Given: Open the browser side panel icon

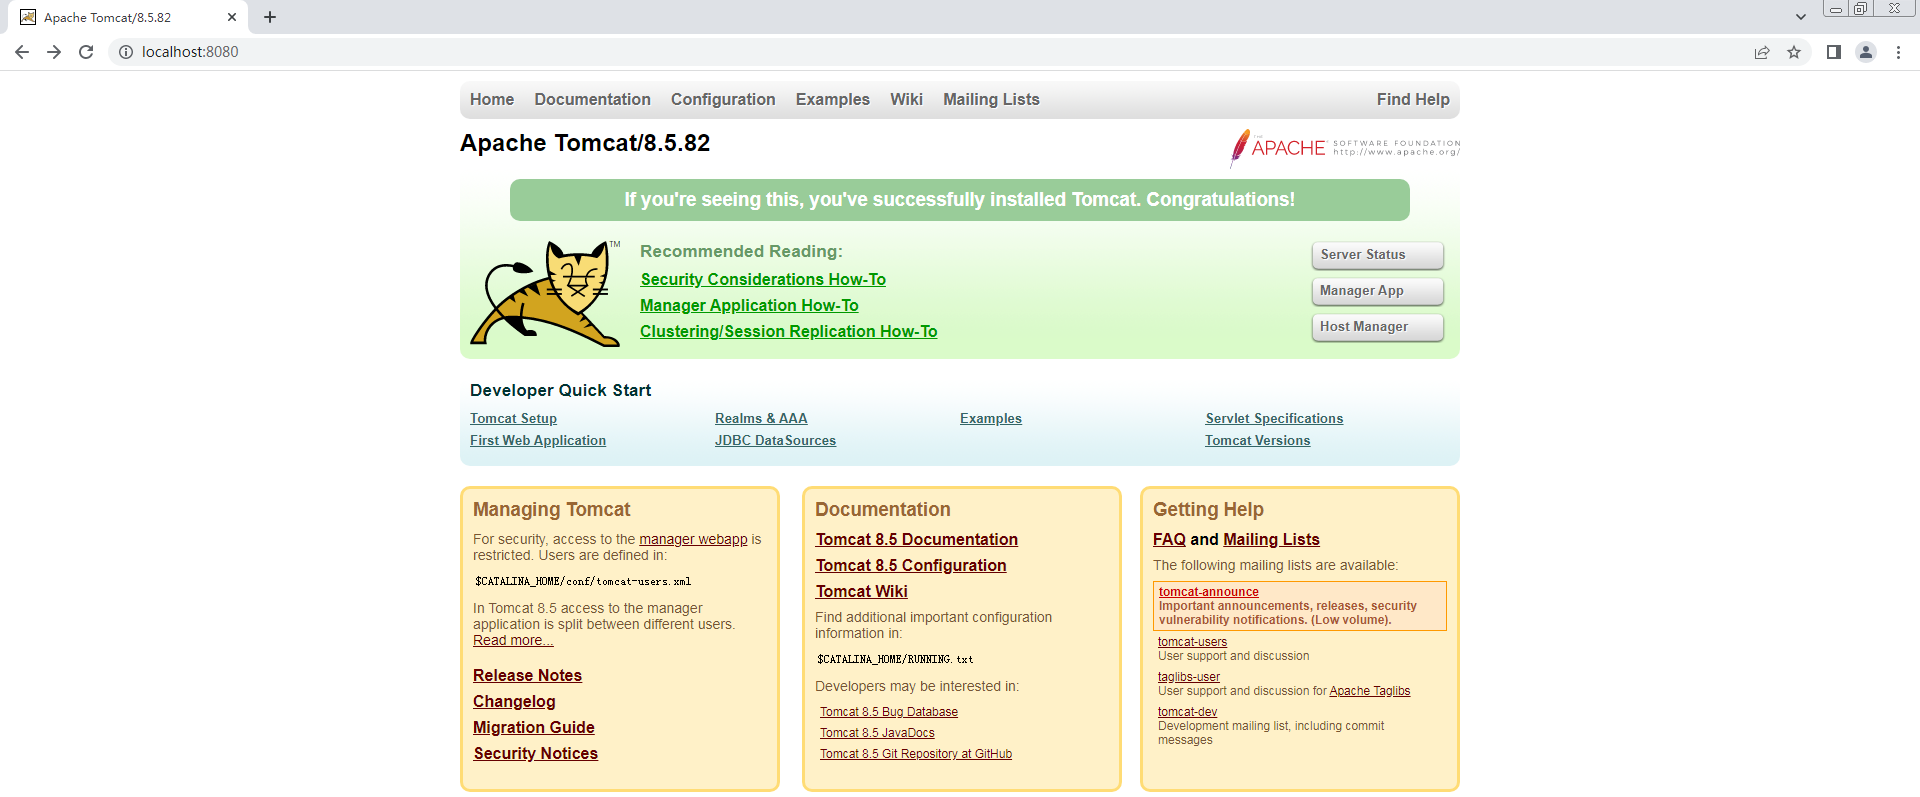Looking at the screenshot, I should click(1833, 52).
